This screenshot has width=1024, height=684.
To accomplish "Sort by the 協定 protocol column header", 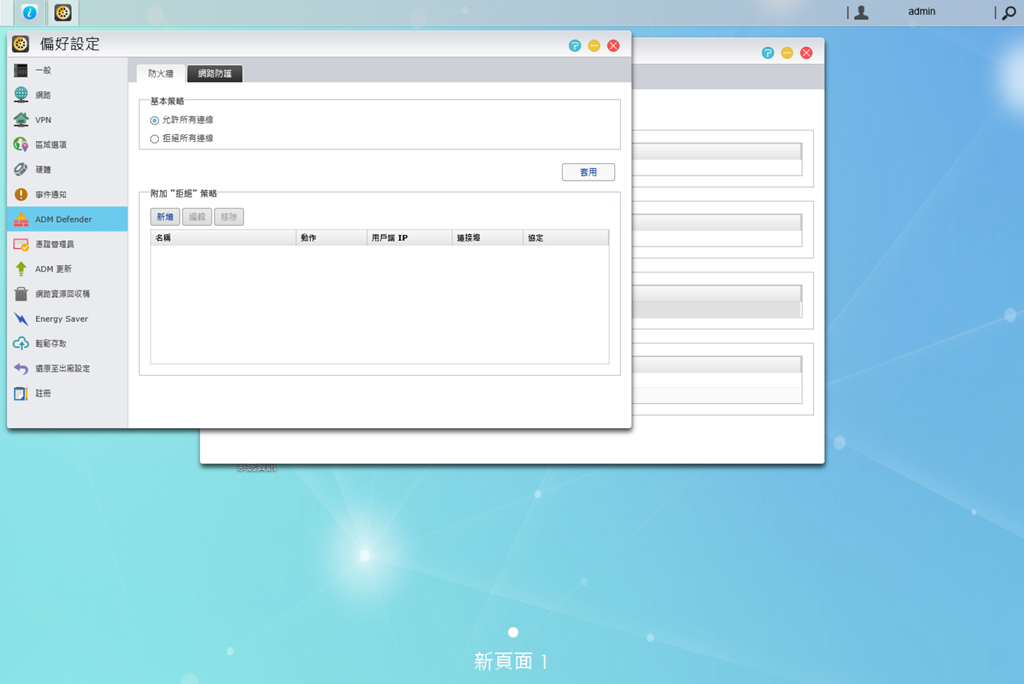I will 566,238.
